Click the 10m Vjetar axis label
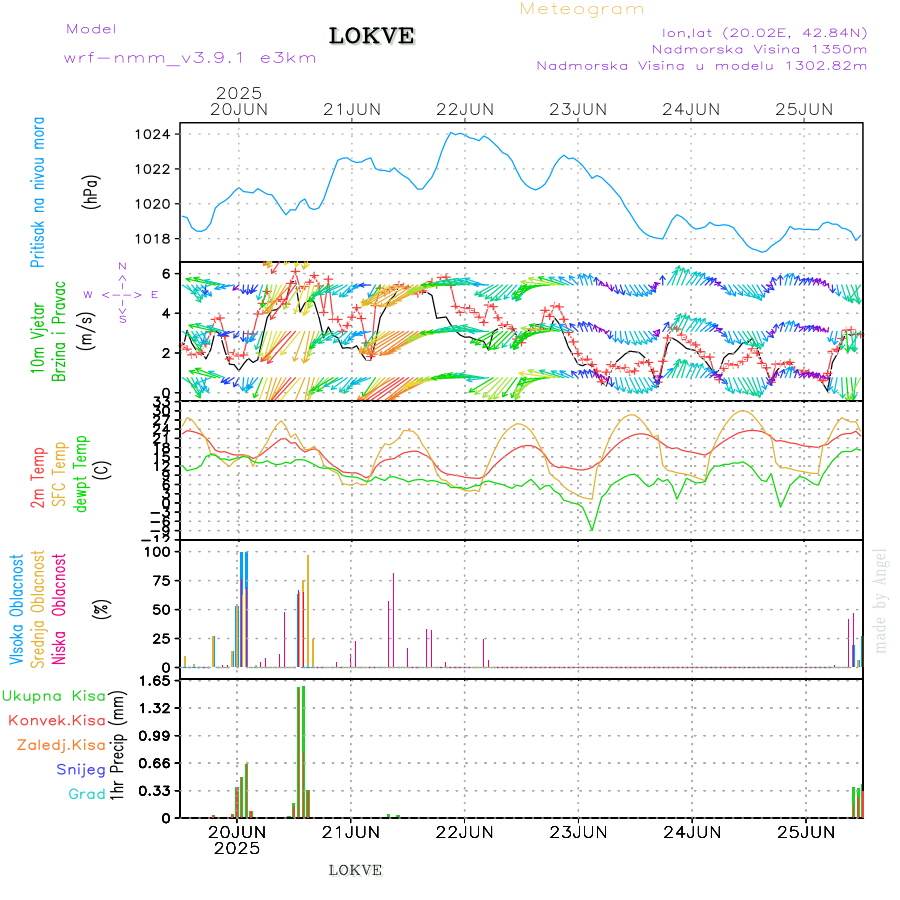900x900 pixels. pos(39,337)
